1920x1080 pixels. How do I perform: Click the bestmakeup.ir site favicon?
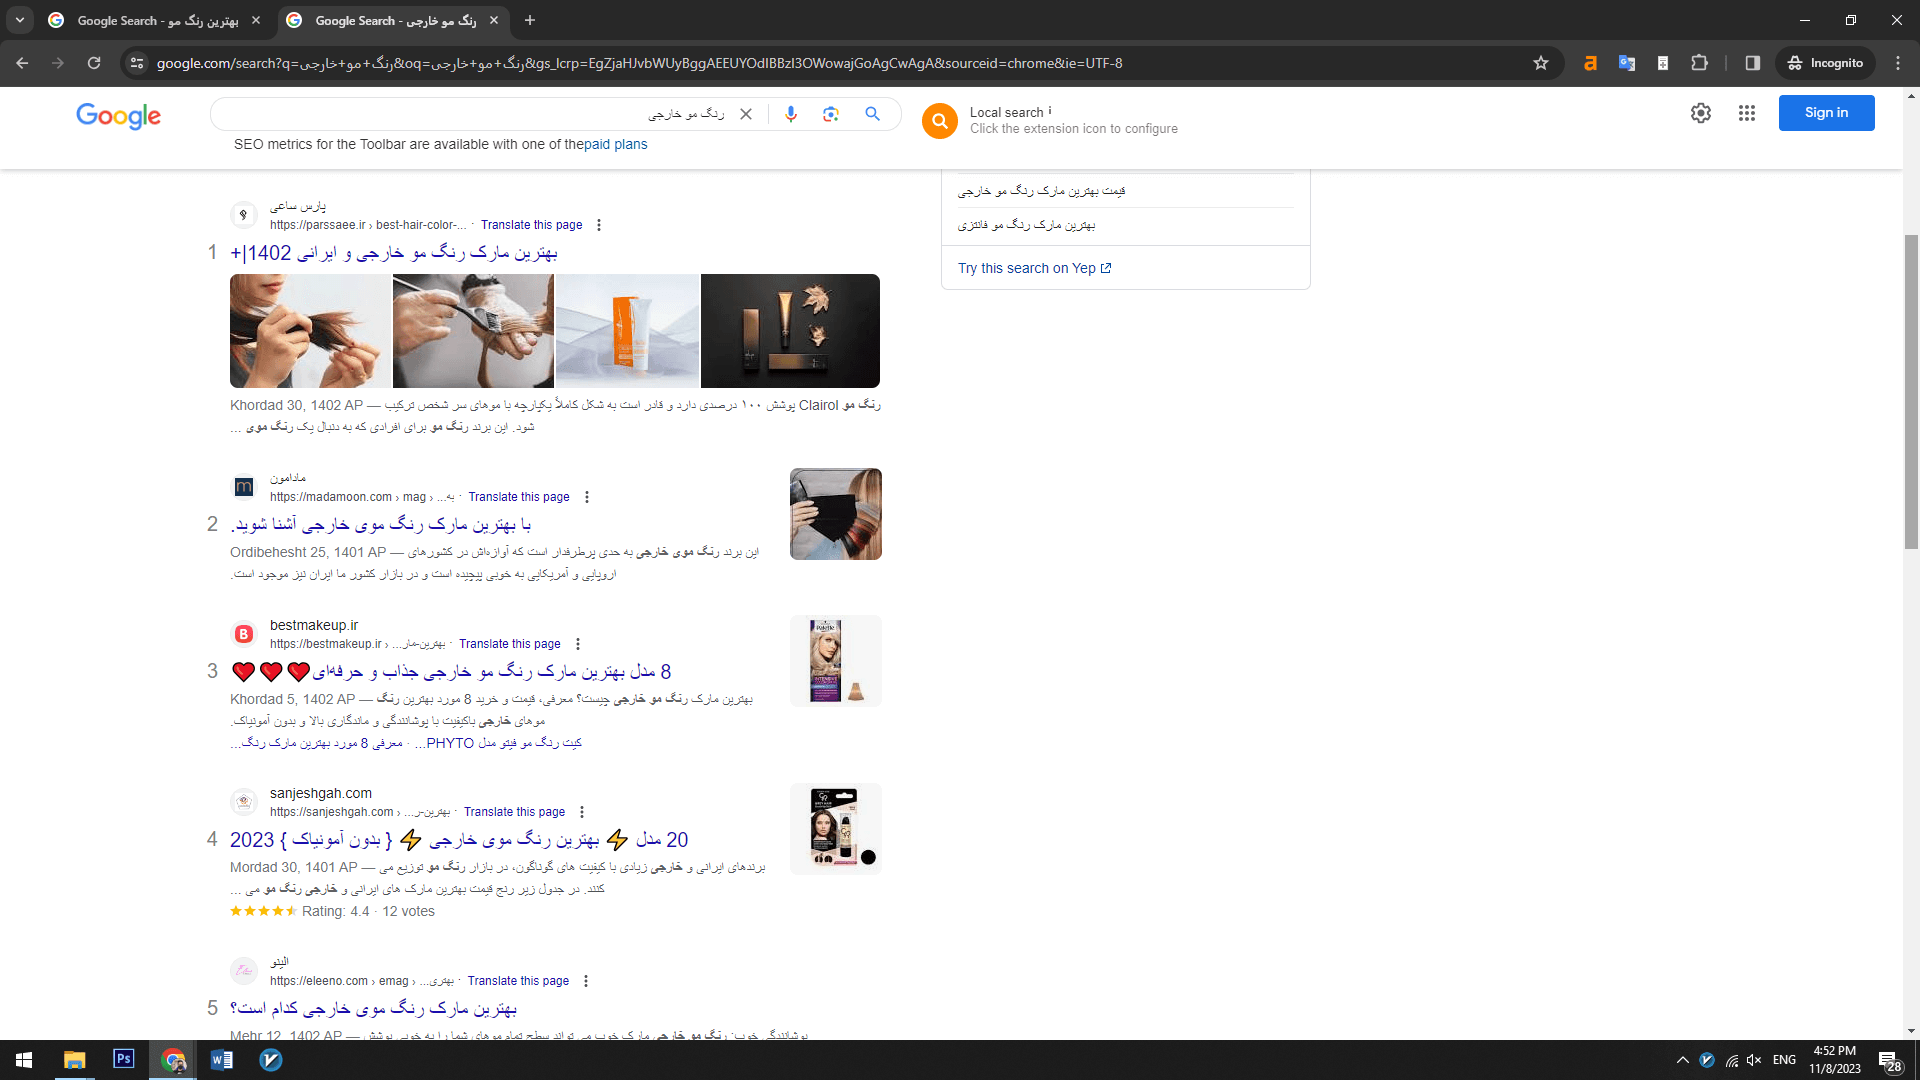pyautogui.click(x=243, y=634)
